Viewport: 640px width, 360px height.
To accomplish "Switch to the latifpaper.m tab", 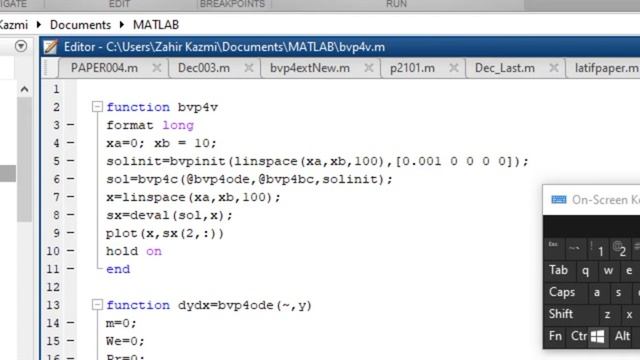I will [606, 68].
